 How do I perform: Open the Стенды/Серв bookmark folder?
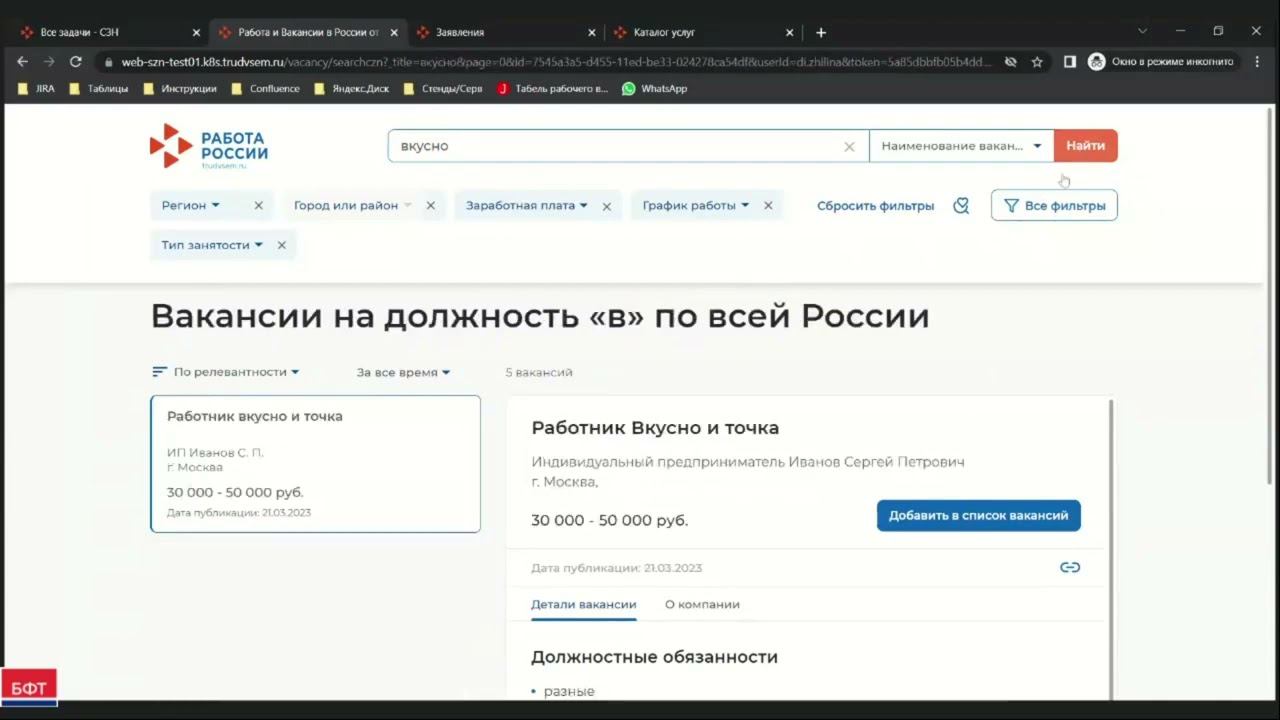pos(443,88)
